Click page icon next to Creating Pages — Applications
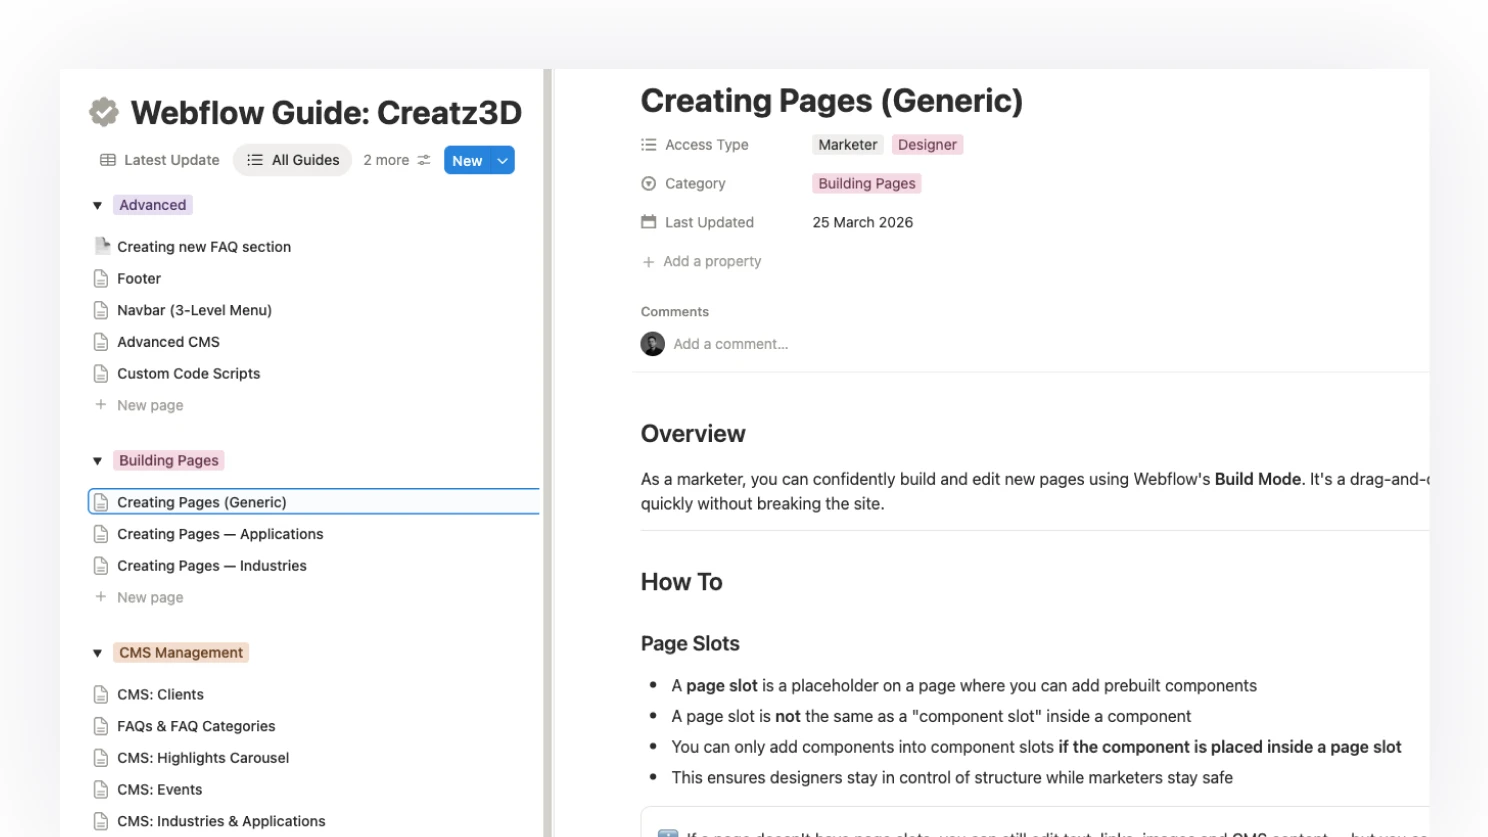Viewport: 1488px width, 837px height. point(101,534)
